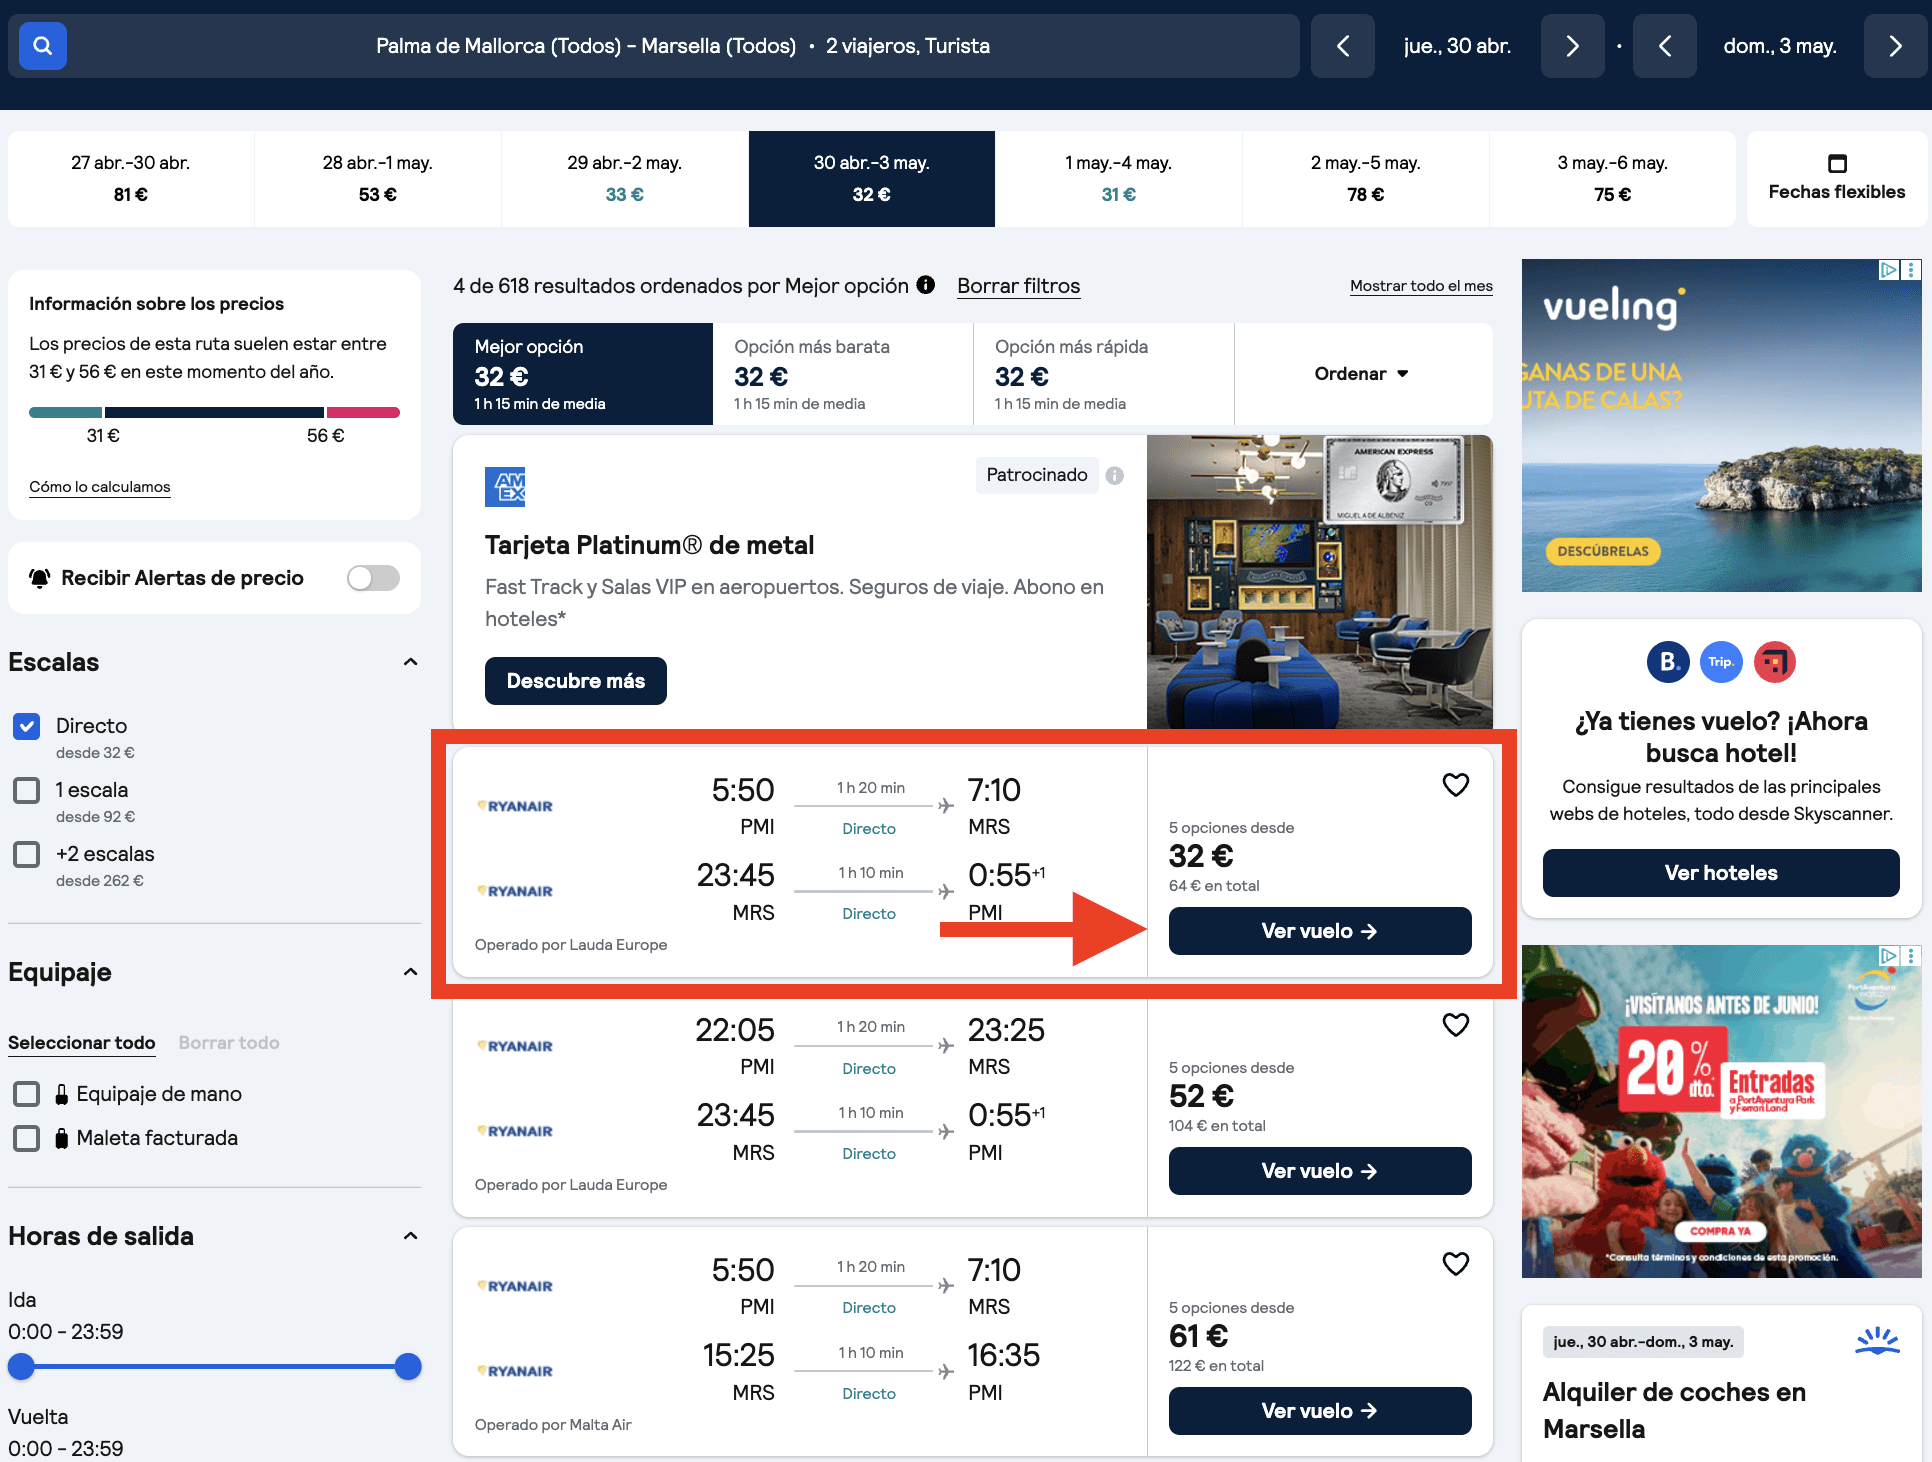1932x1462 pixels.
Task: Save the 32 € Ryanair flight with heart
Action: (x=1455, y=785)
